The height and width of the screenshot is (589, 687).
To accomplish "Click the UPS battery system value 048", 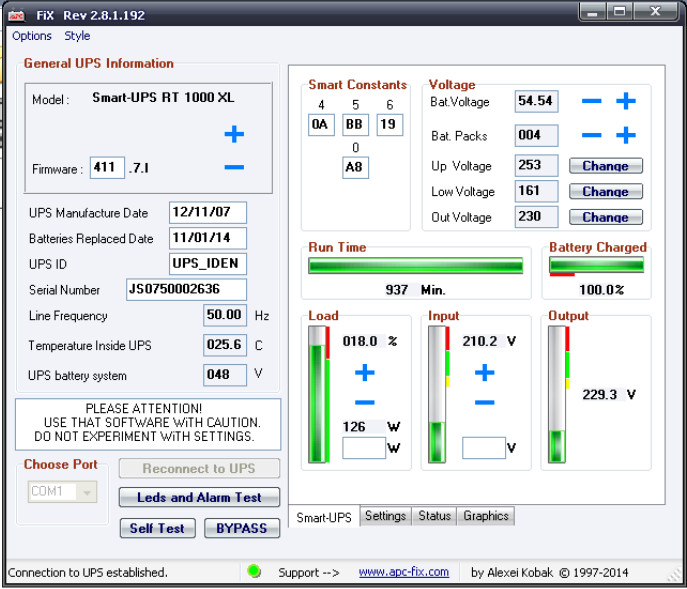I will (x=225, y=375).
